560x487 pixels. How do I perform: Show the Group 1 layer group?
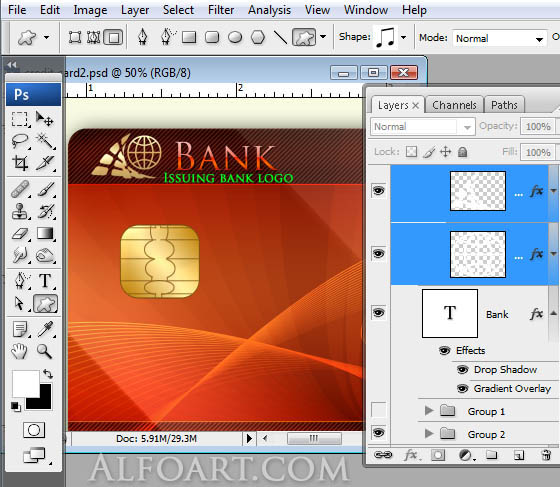tap(379, 410)
